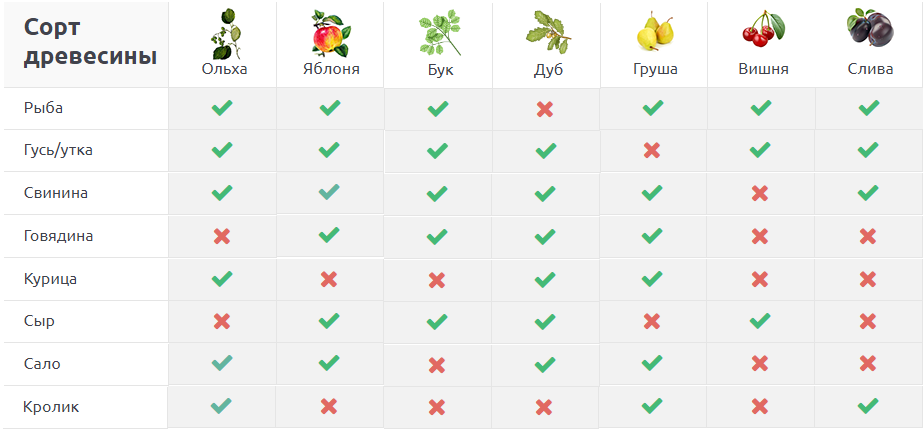This screenshot has width=923, height=429.
Task: Click the Сорт древесины header cell
Action: click(x=86, y=43)
